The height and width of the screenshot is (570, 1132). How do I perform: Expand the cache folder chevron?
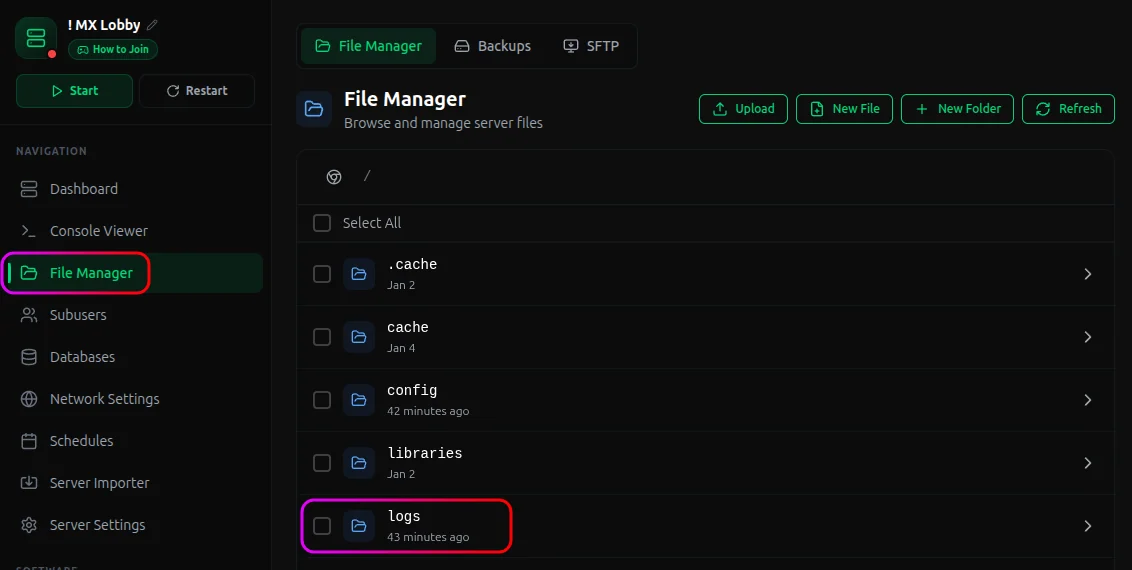[x=1087, y=337]
